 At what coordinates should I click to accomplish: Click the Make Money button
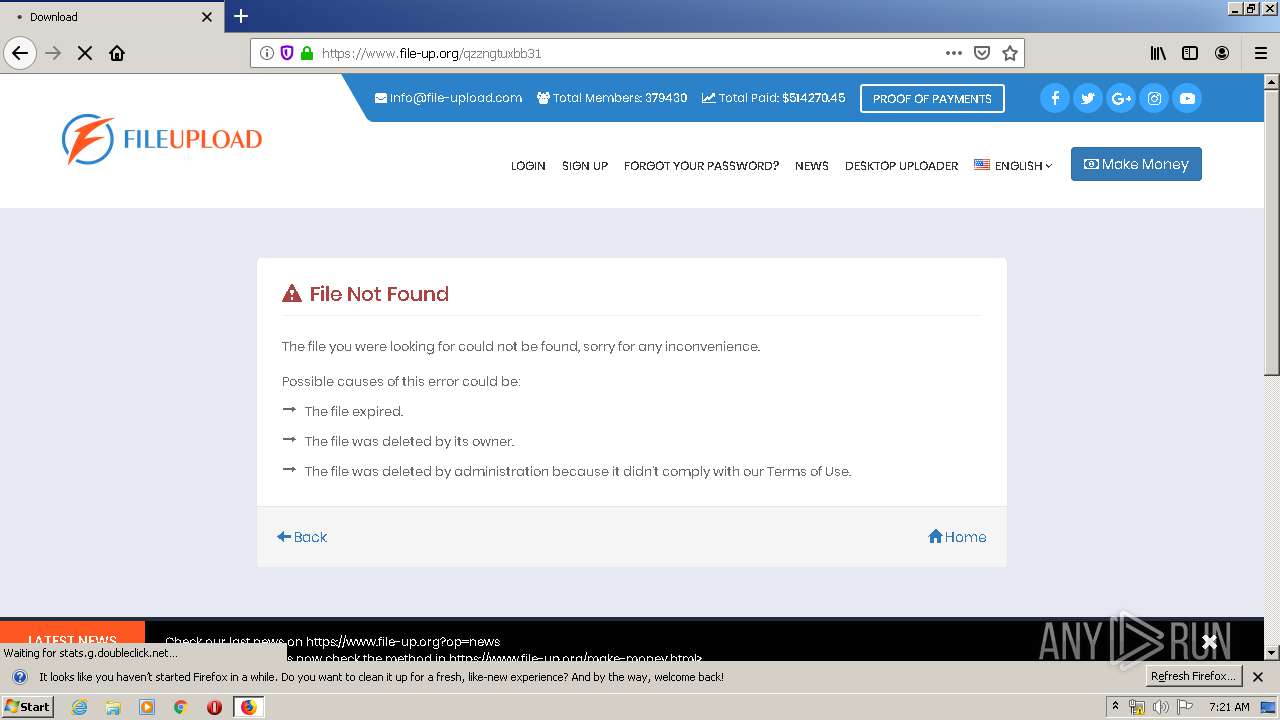(1136, 164)
